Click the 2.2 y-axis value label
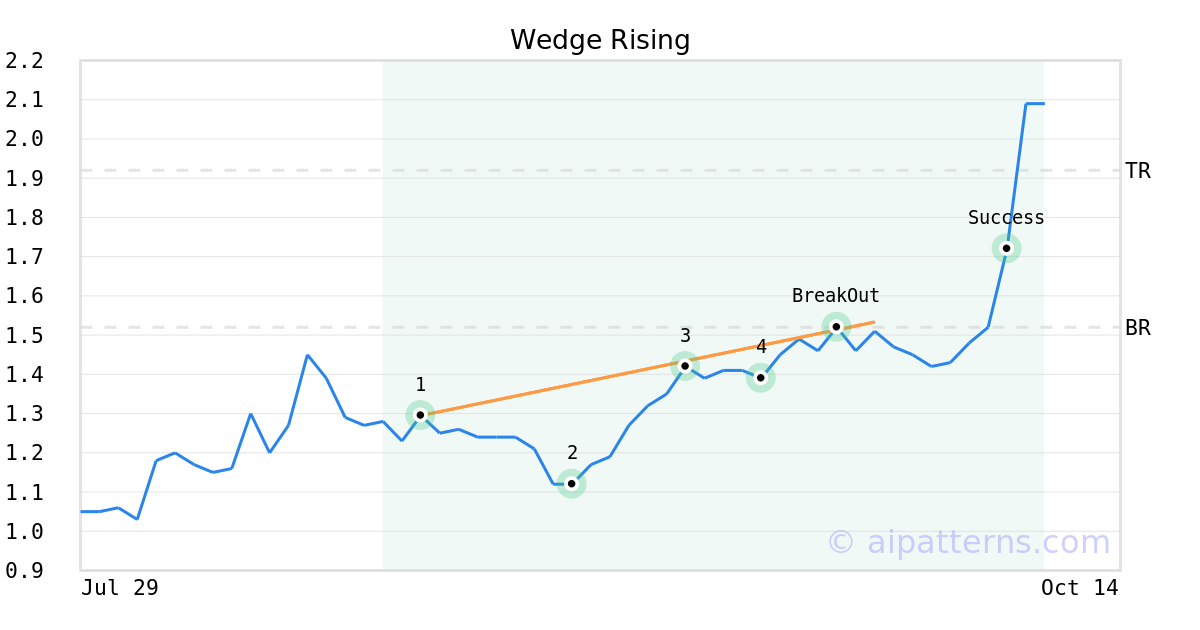The width and height of the screenshot is (1200, 630). point(24,61)
